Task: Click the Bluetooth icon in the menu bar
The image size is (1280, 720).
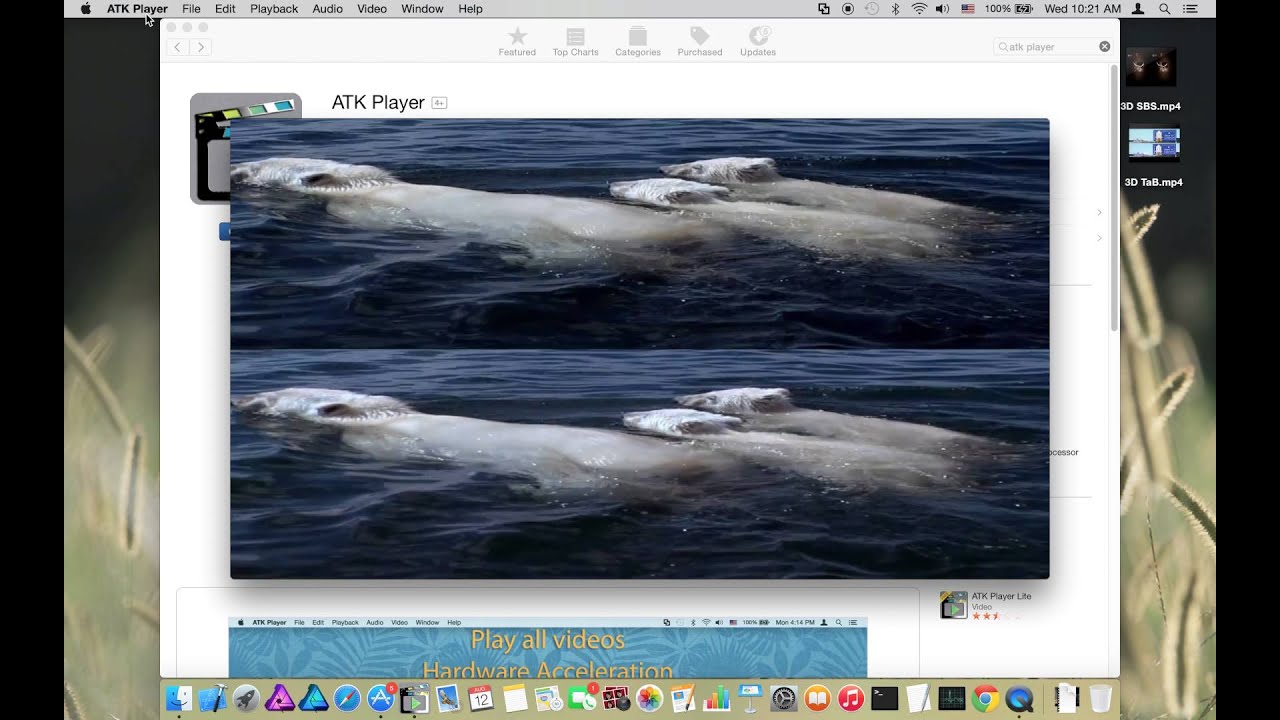Action: click(x=896, y=9)
